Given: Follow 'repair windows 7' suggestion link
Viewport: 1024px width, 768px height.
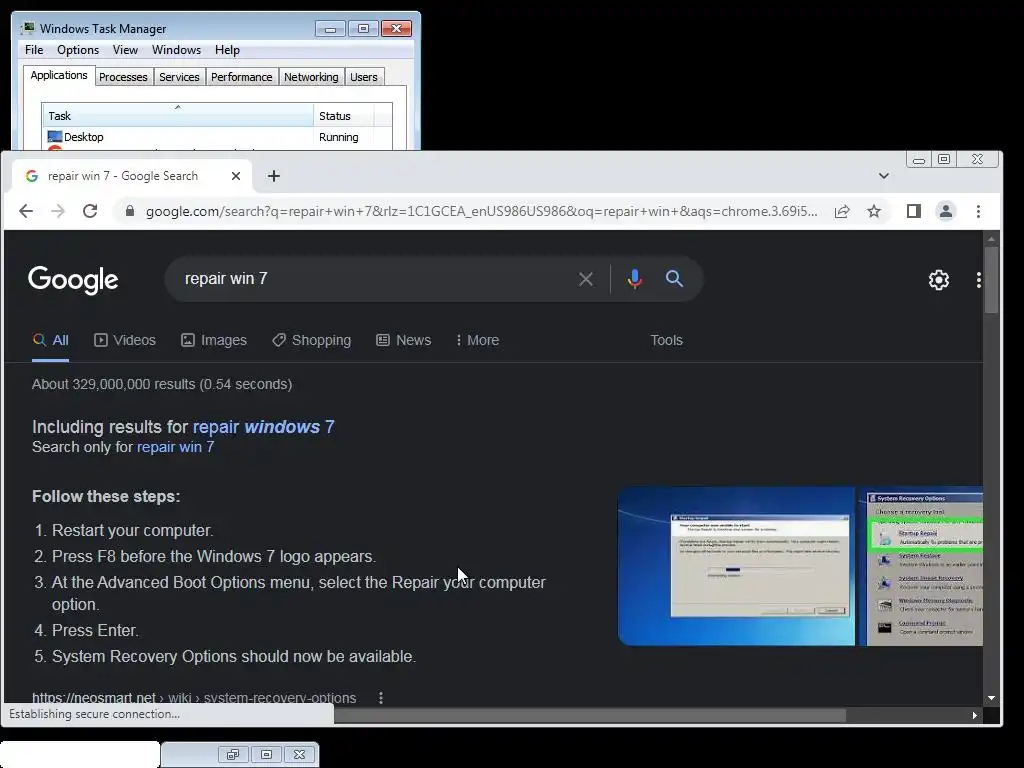Looking at the screenshot, I should pyautogui.click(x=263, y=426).
